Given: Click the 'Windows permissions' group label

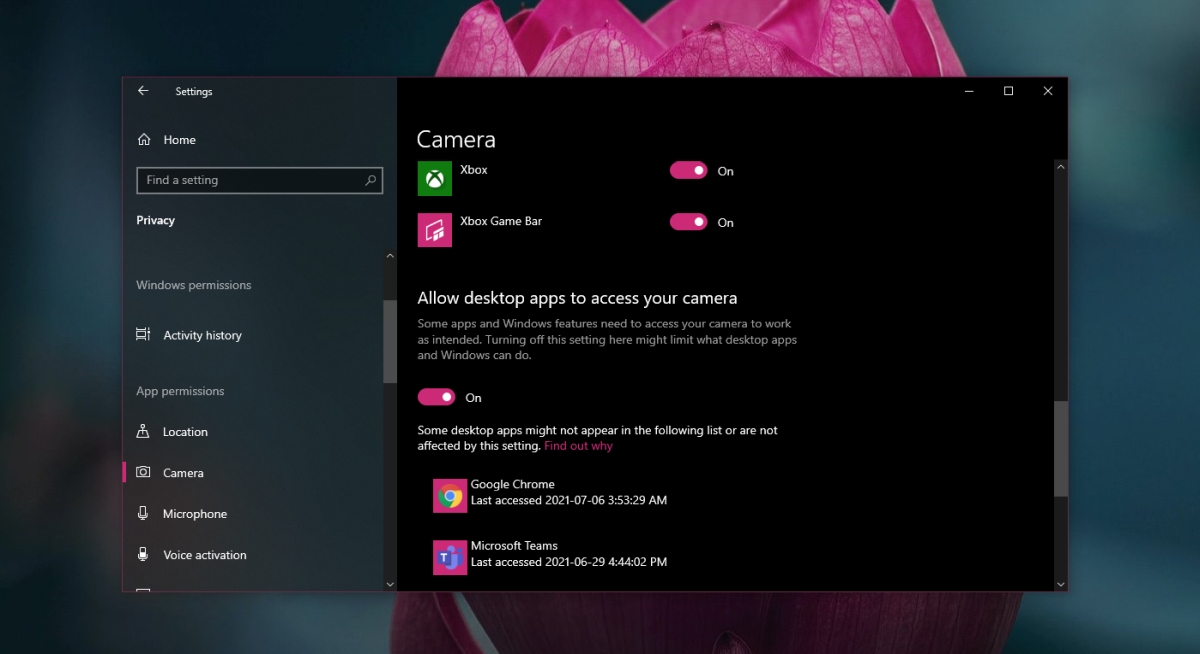Looking at the screenshot, I should click(194, 285).
